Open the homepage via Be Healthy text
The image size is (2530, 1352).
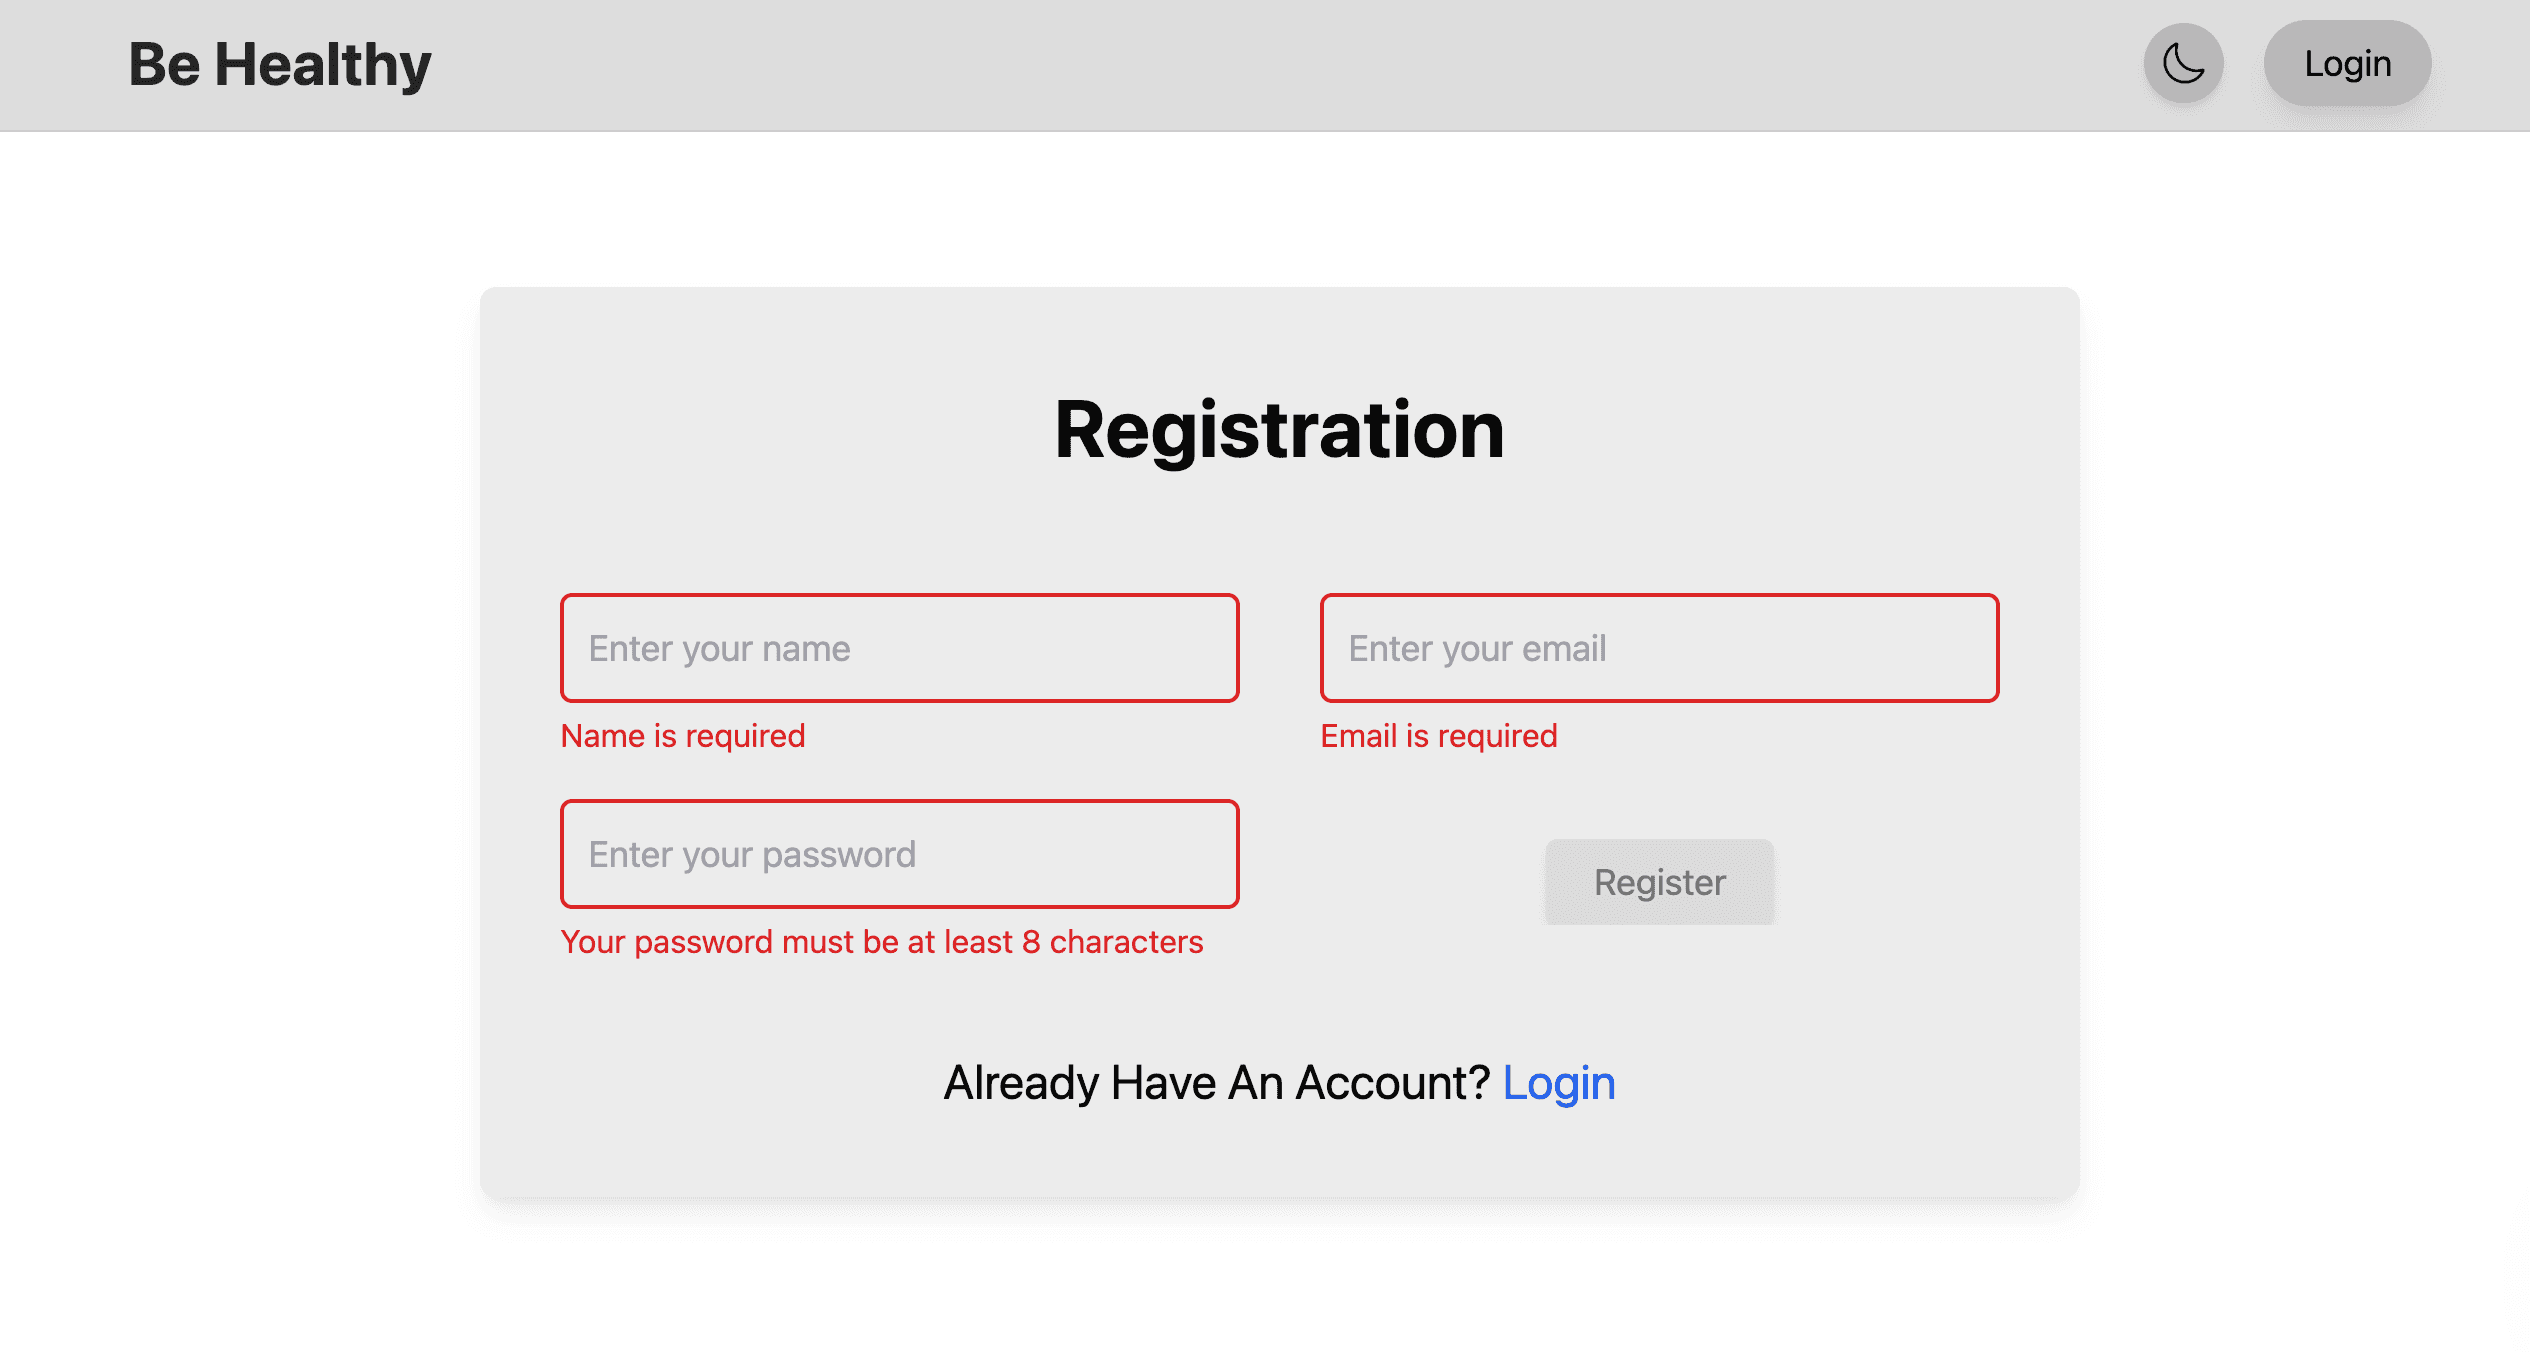(x=278, y=63)
